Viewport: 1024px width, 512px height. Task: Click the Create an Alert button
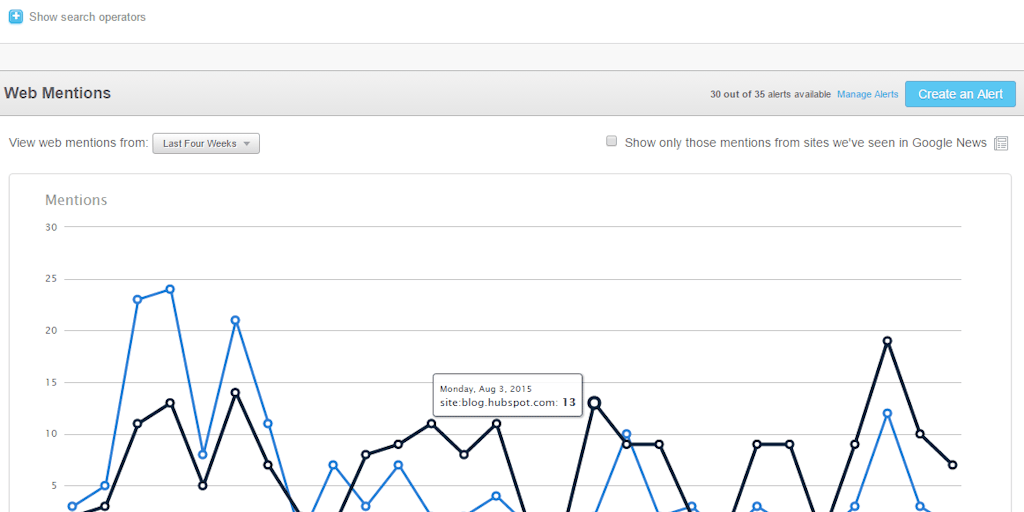(960, 94)
